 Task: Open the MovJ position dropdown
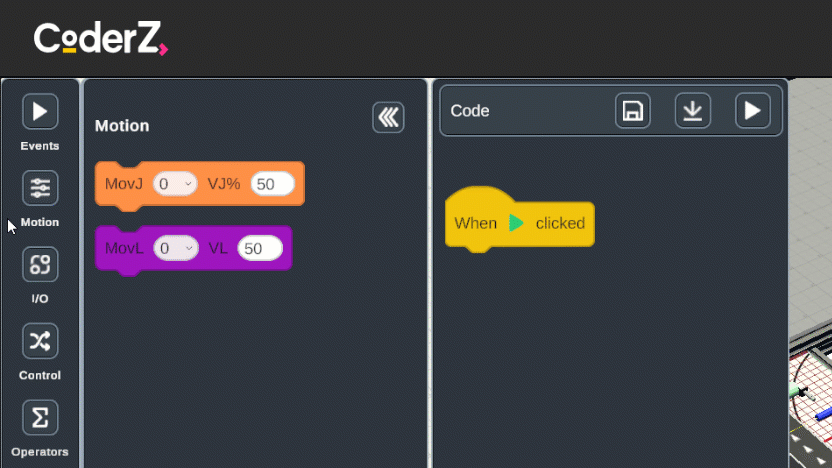[x=175, y=184]
